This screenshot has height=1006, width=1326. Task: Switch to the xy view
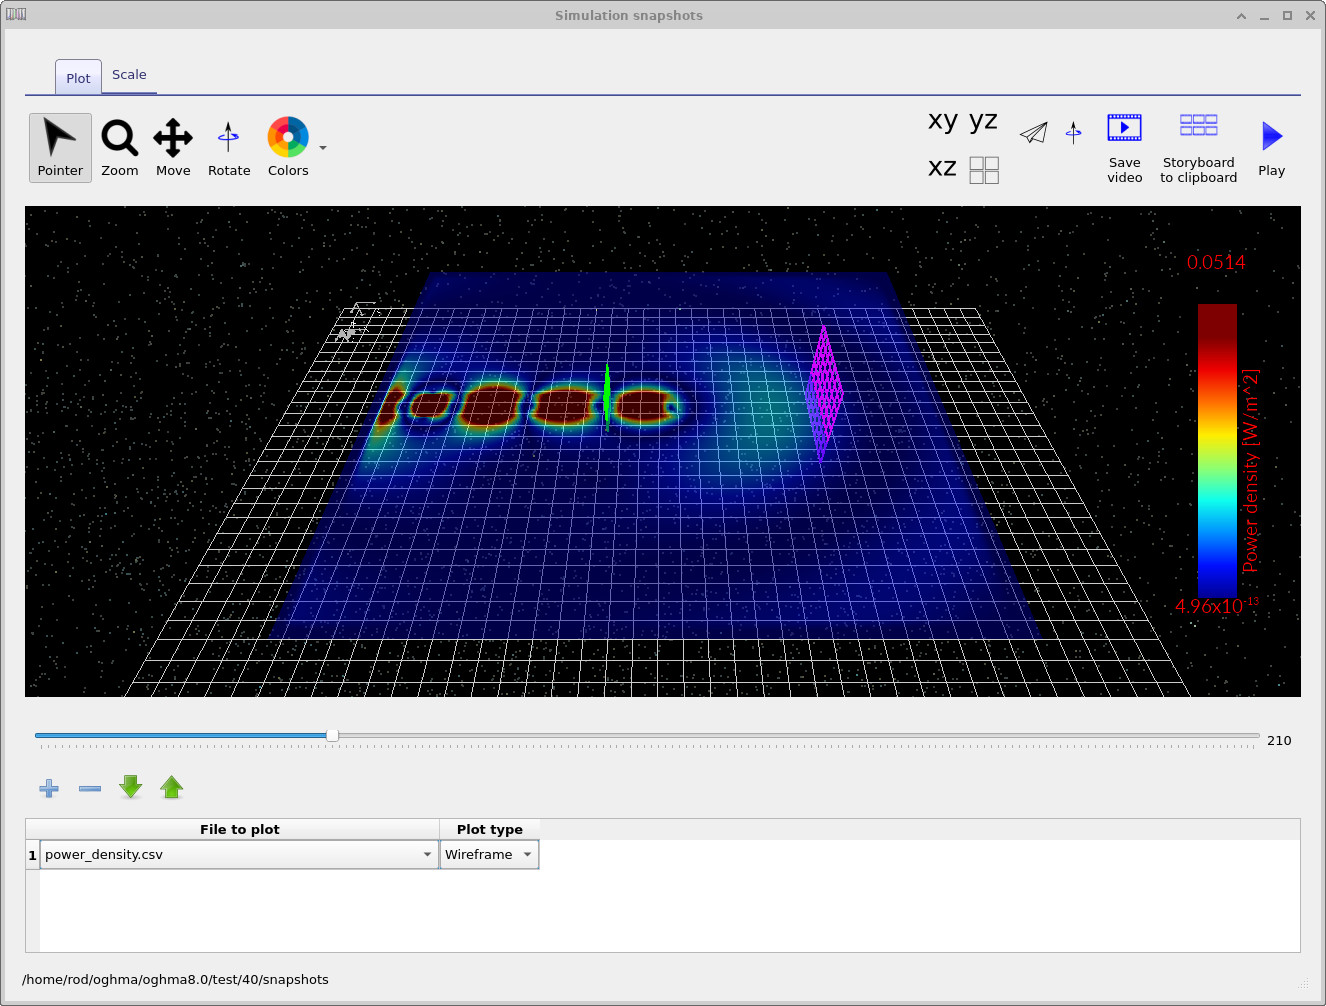click(x=941, y=120)
